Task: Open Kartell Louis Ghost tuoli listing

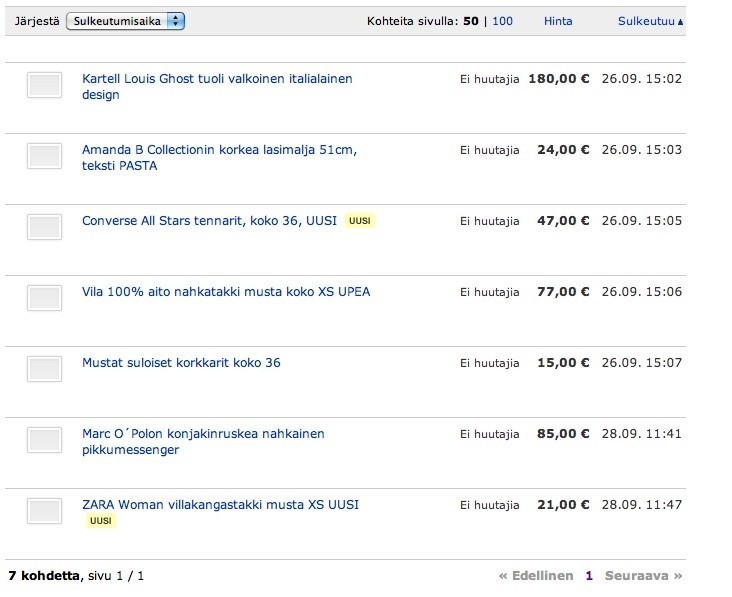Action: [x=217, y=86]
